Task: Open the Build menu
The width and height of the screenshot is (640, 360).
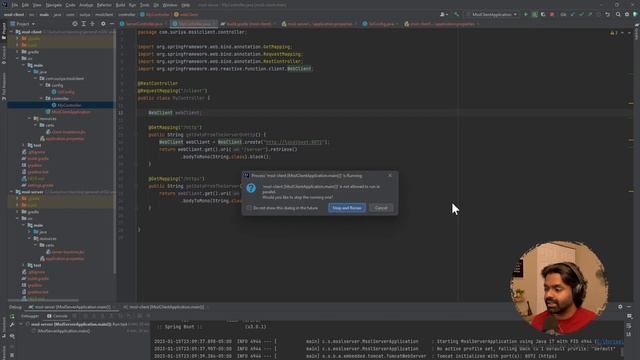Action: 120,5
